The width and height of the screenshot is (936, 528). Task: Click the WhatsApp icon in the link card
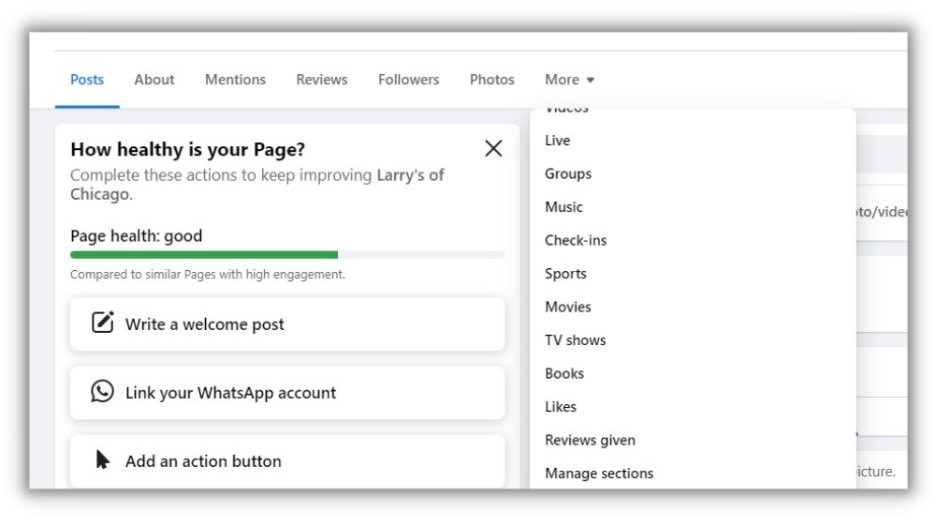tap(102, 391)
